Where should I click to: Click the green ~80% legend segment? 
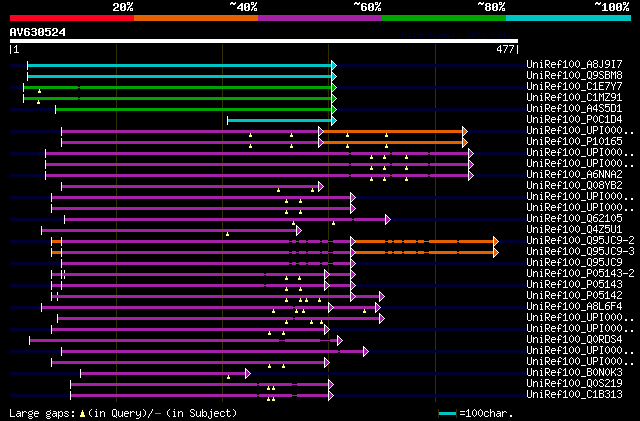tap(444, 18)
